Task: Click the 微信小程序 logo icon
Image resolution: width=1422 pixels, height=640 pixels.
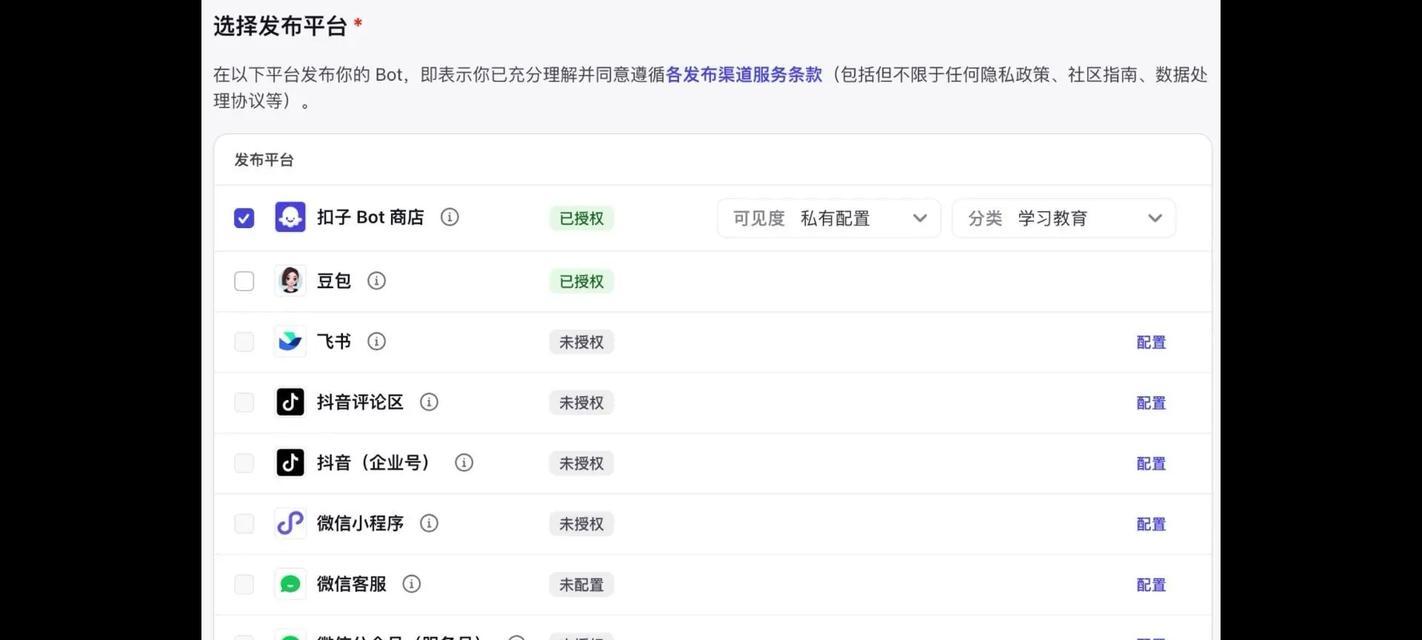Action: click(290, 523)
